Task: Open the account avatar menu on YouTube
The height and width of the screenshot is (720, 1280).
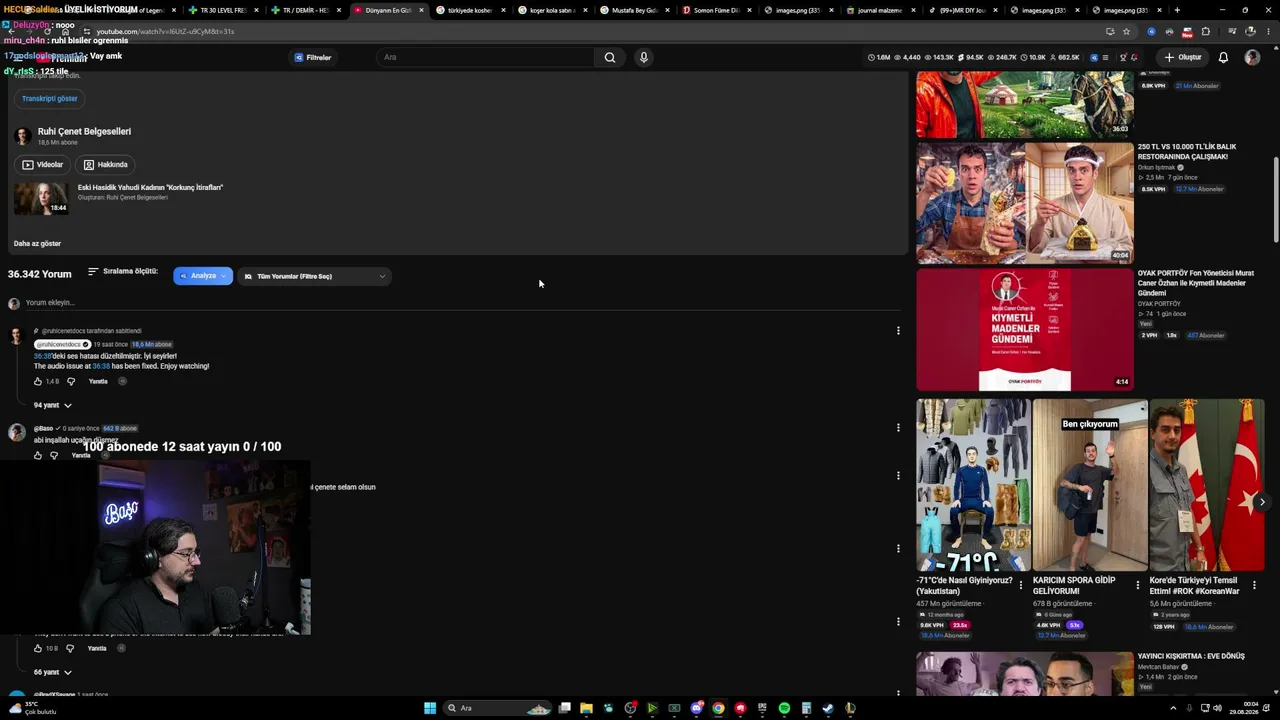Action: (1252, 57)
